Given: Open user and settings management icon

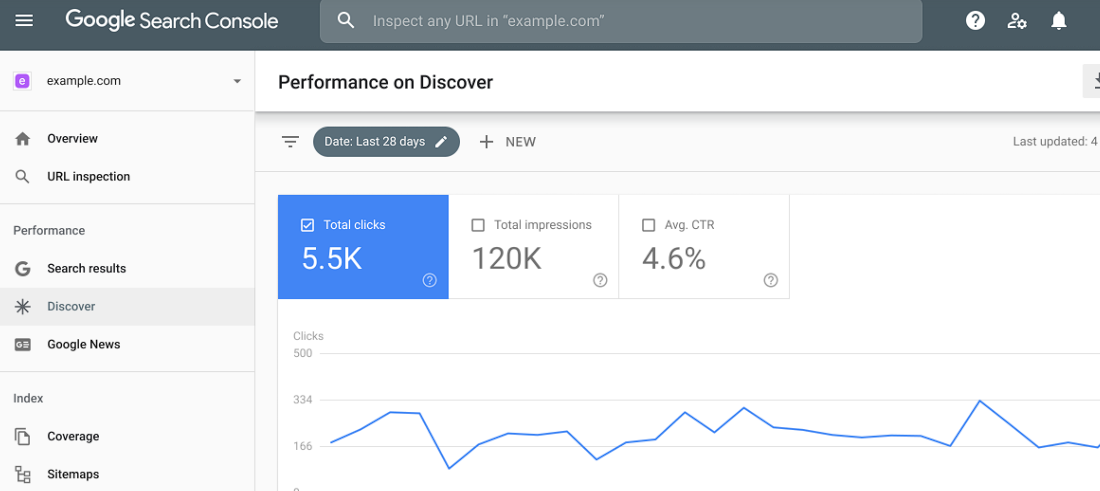Looking at the screenshot, I should coord(1017,21).
